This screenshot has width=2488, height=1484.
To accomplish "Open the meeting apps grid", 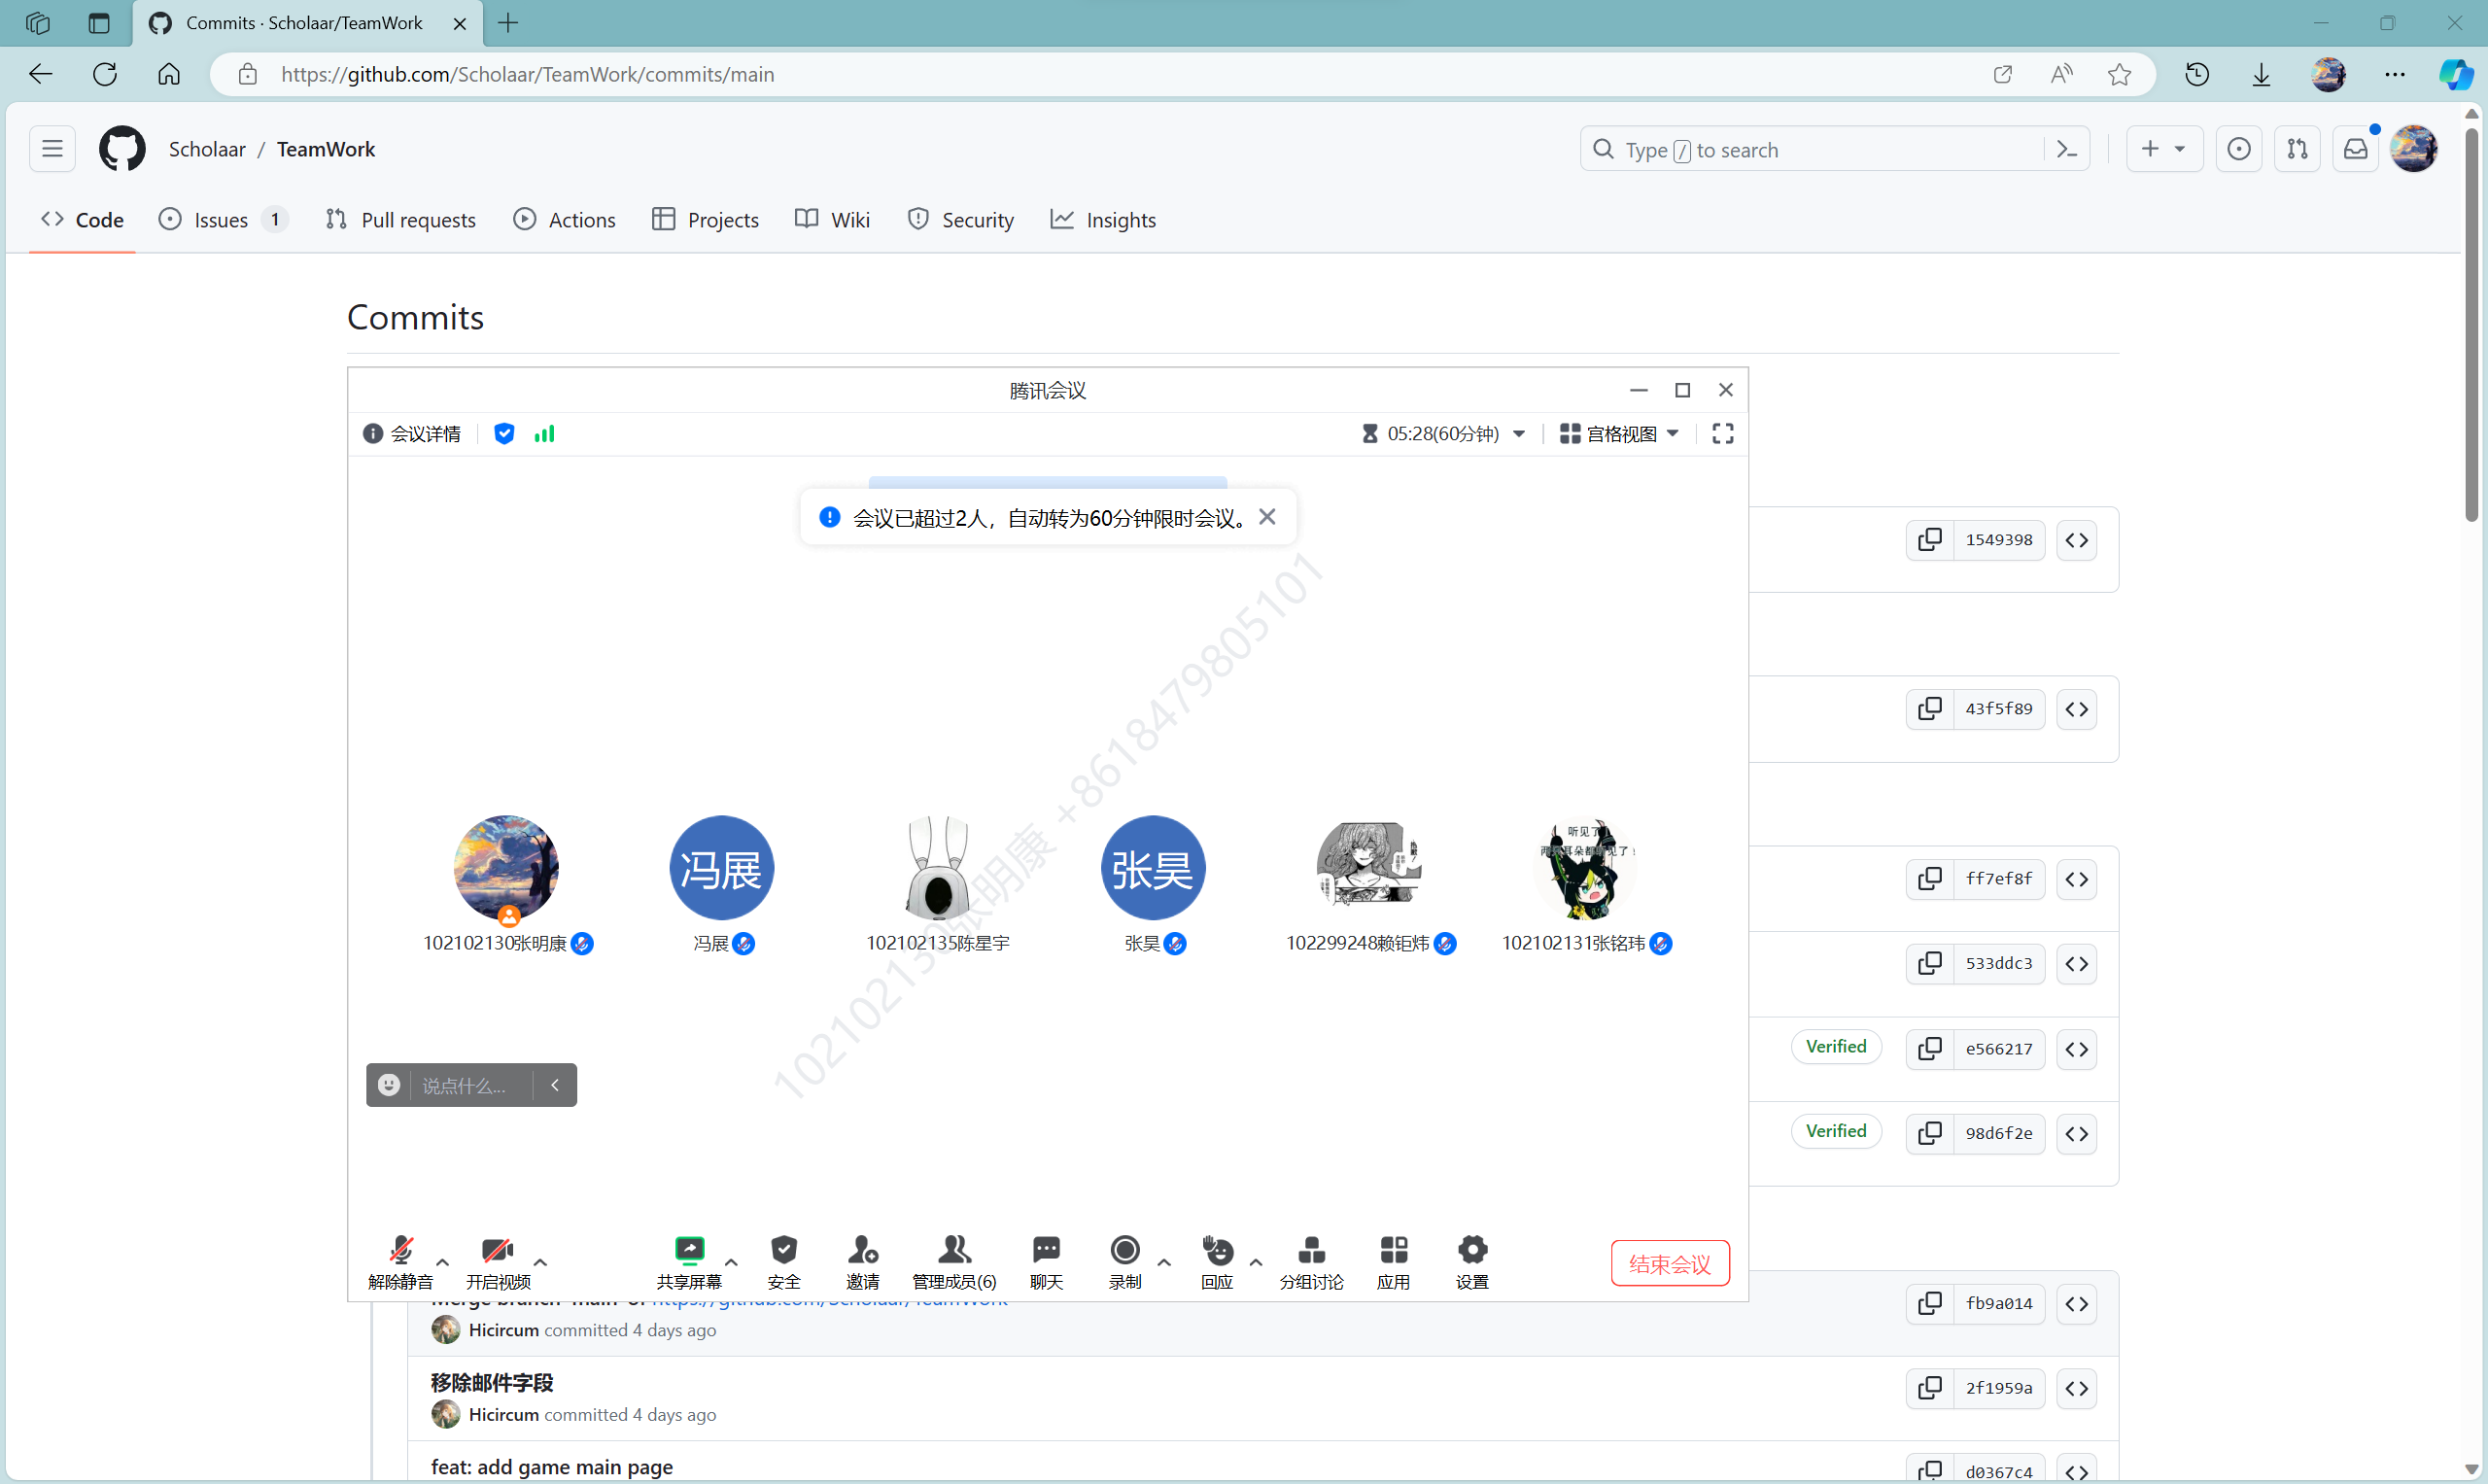I will 1393,1261.
